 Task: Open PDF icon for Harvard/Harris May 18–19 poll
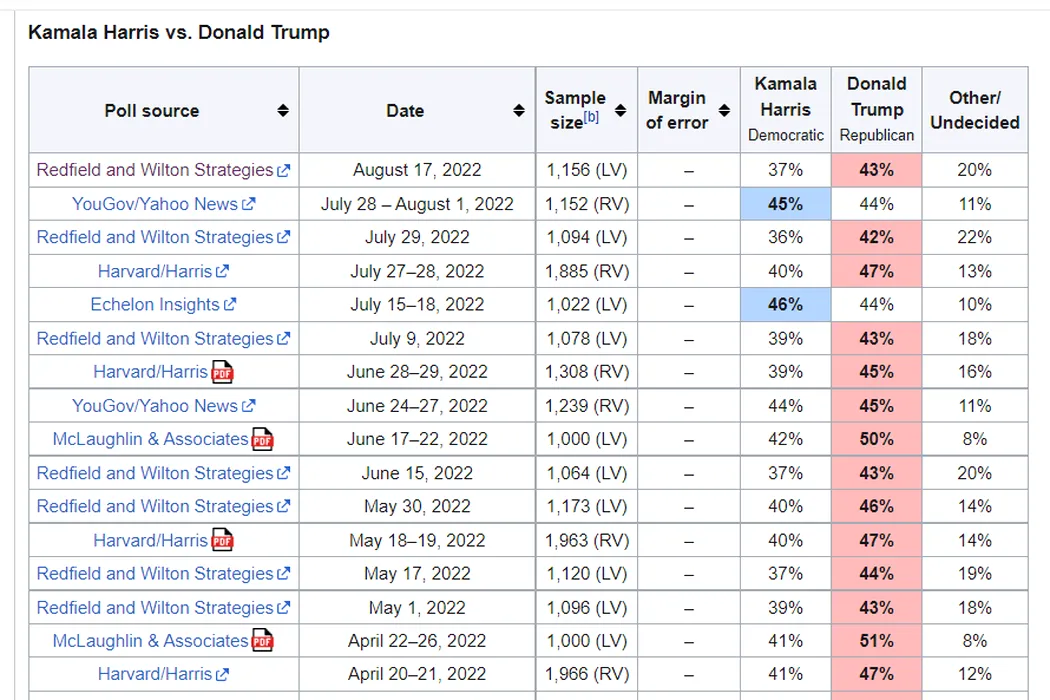(222, 540)
